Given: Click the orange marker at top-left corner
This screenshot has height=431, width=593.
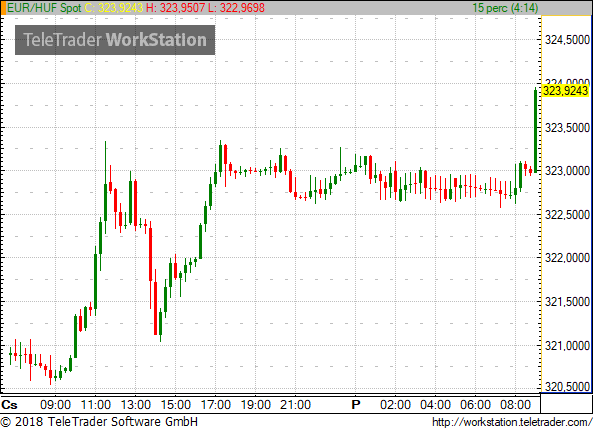Looking at the screenshot, I should tap(3, 8).
